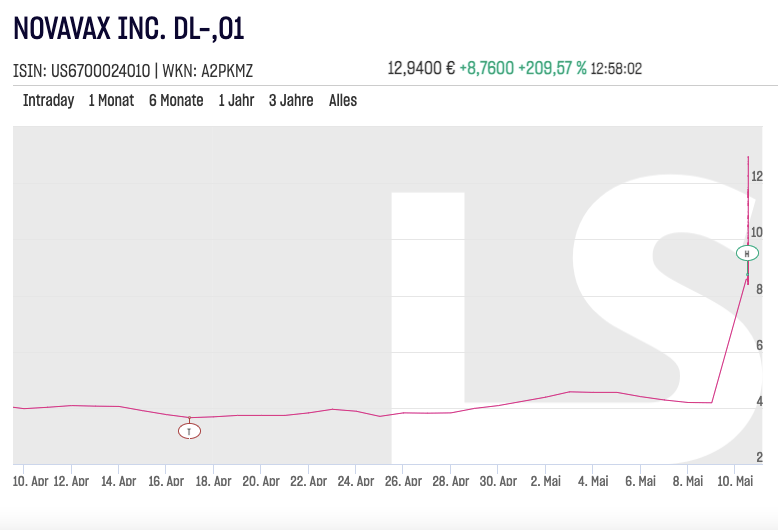Switch chart to 3 Jahre
Viewport: 778px width, 530px height.
[291, 101]
